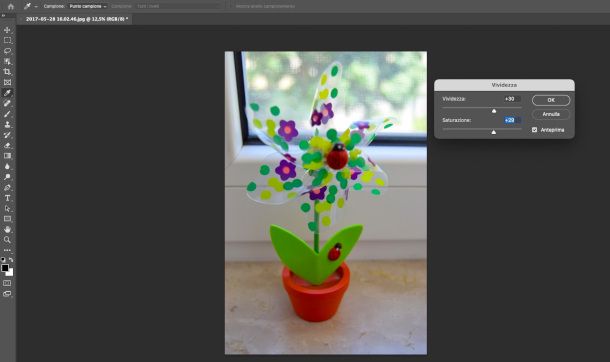
Task: Swap foreground and background colors
Action: click(11, 259)
